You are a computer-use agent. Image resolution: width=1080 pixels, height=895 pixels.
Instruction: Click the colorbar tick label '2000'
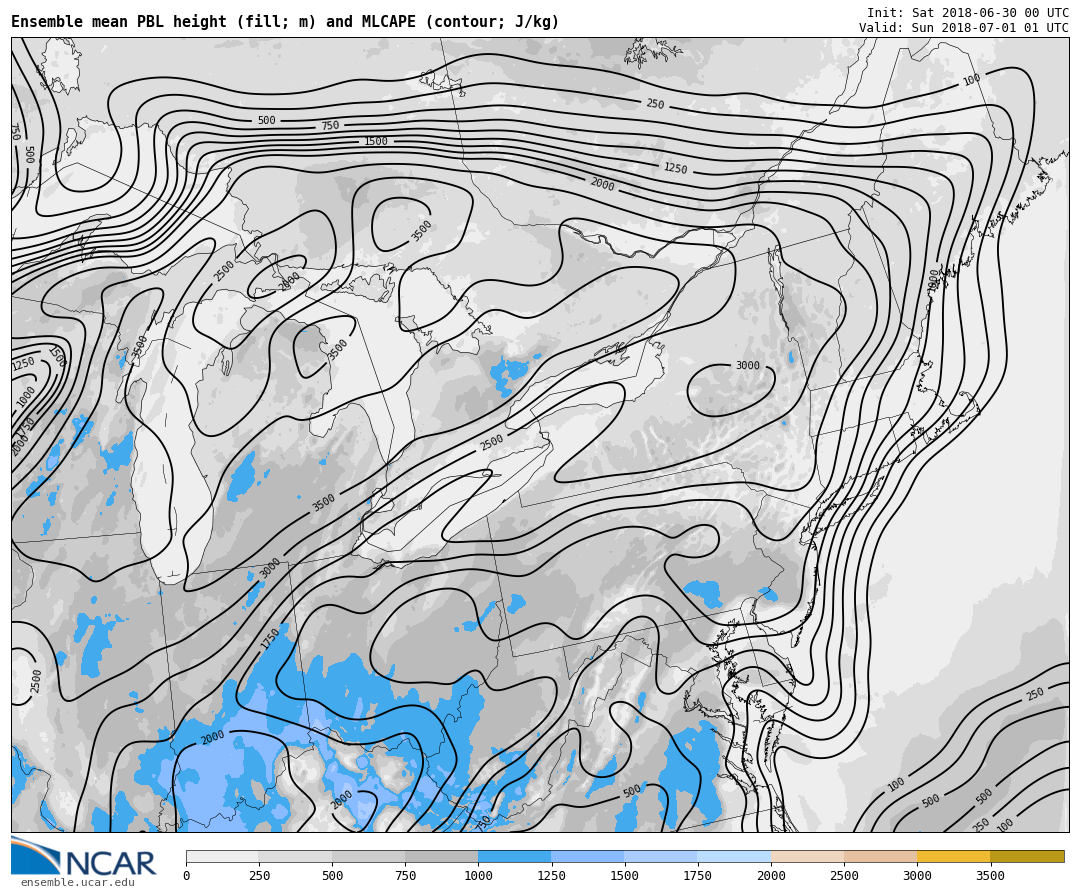pos(771,876)
